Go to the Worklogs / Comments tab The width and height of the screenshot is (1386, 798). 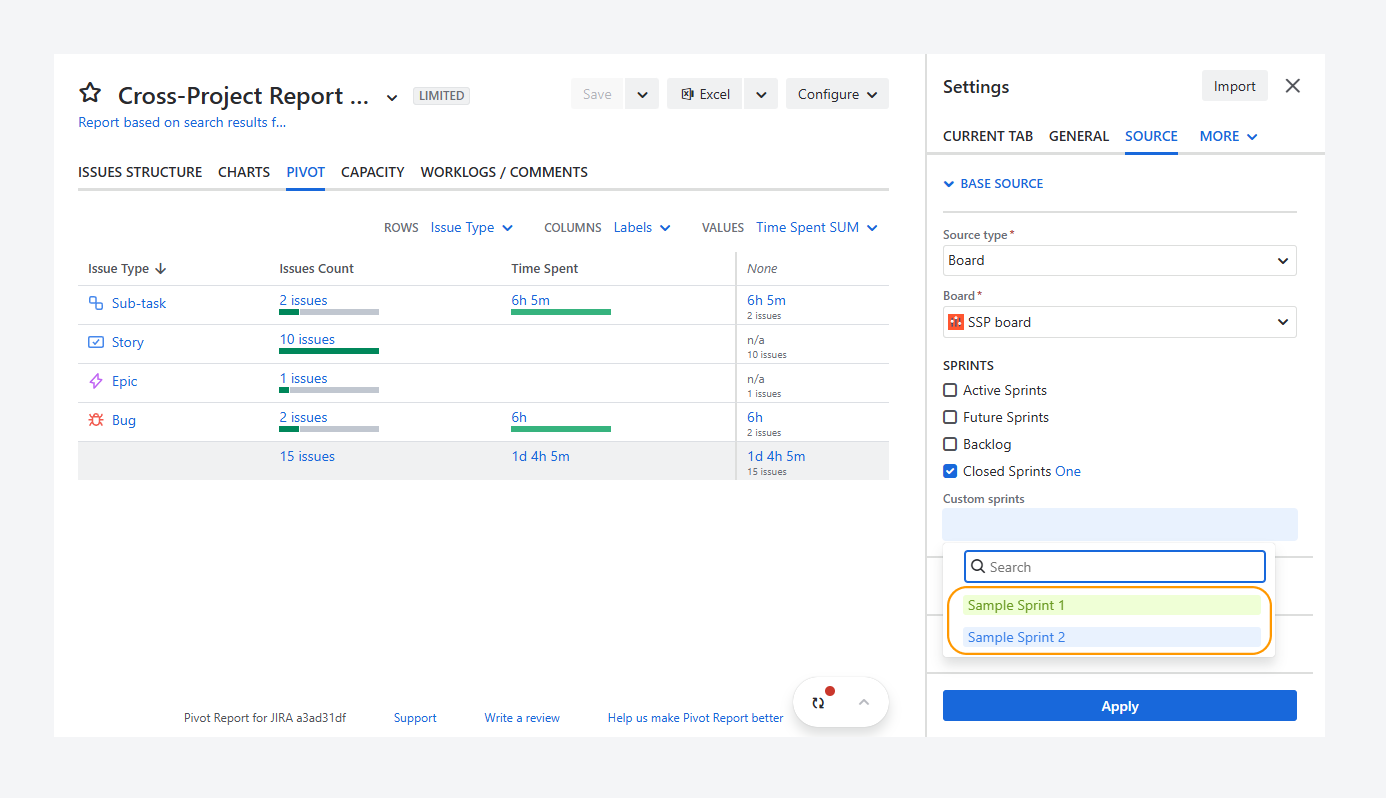coord(504,172)
